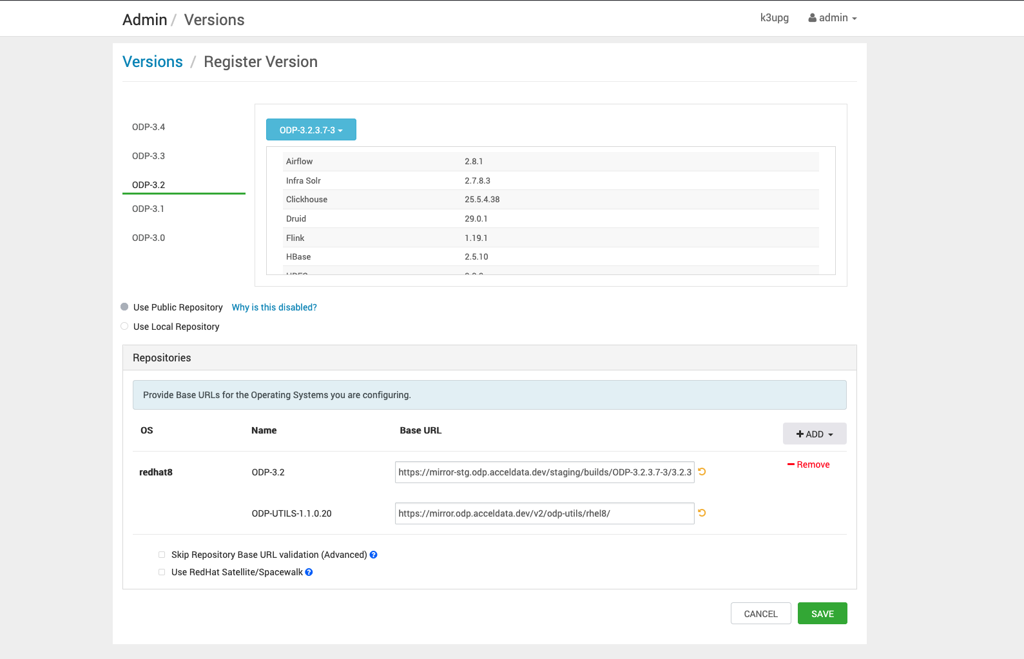Click the Druid service row
Image resolution: width=1024 pixels, height=659 pixels.
[x=551, y=219]
